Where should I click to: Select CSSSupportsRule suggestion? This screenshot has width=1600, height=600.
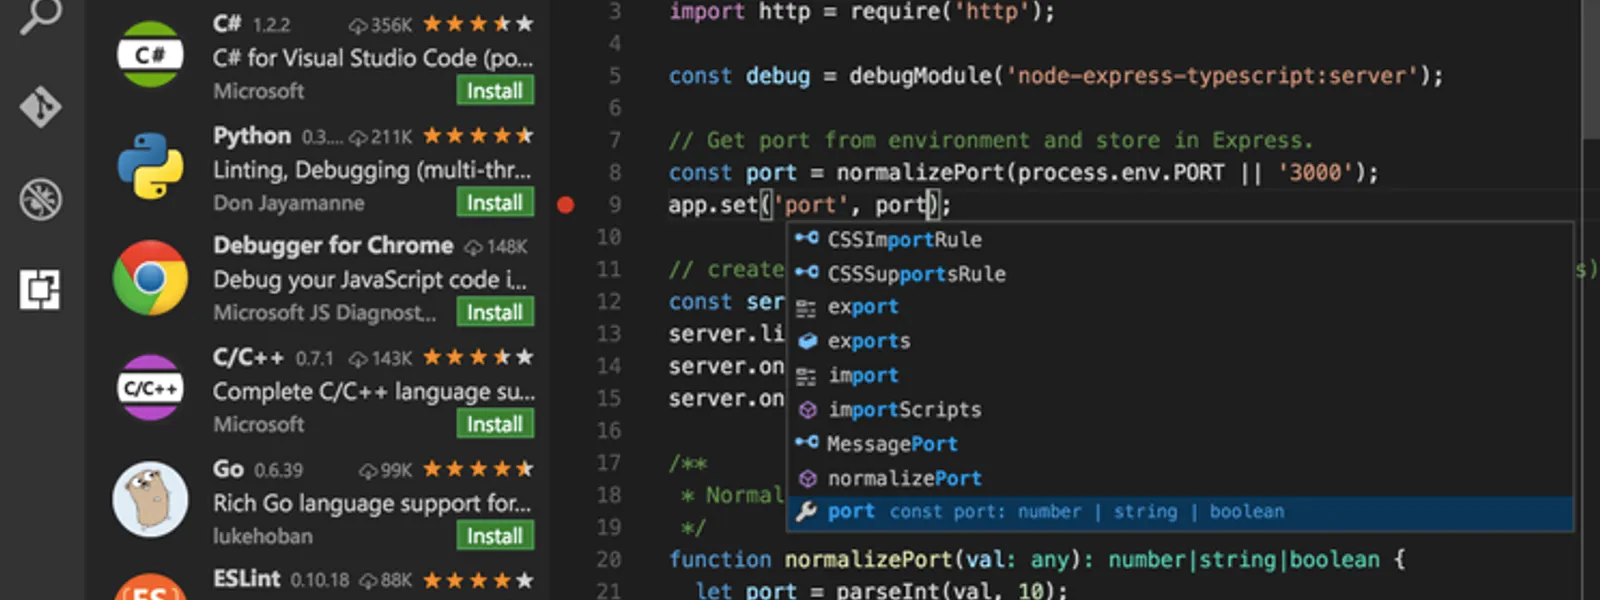[x=1180, y=273]
